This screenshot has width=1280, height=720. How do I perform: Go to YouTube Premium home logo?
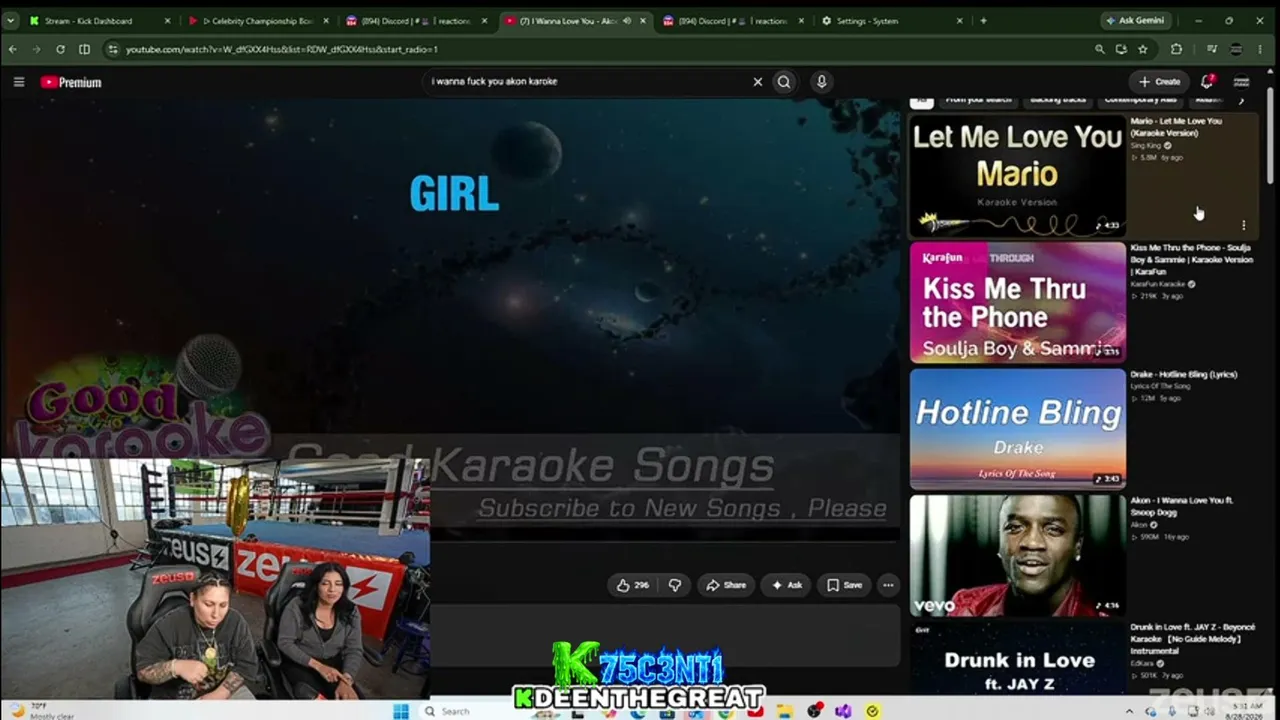(71, 82)
